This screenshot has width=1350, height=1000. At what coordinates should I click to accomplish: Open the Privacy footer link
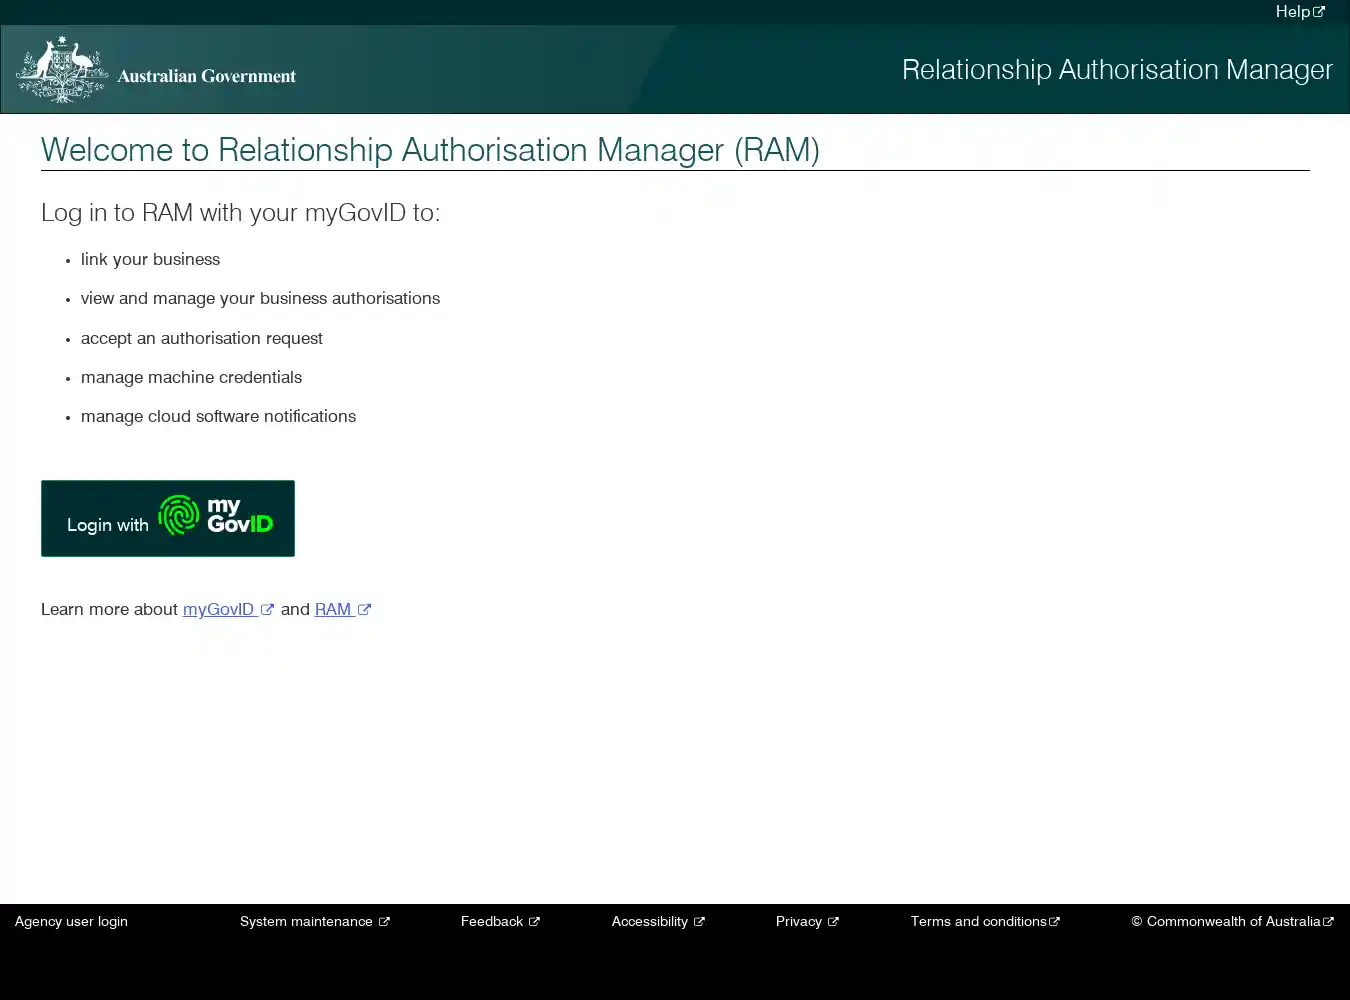tap(807, 922)
